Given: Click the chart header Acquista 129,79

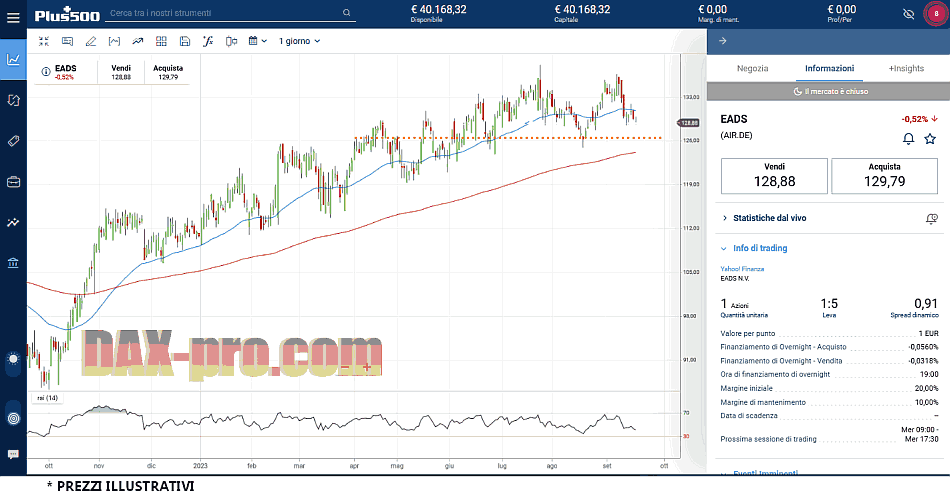Looking at the screenshot, I should click(168, 72).
